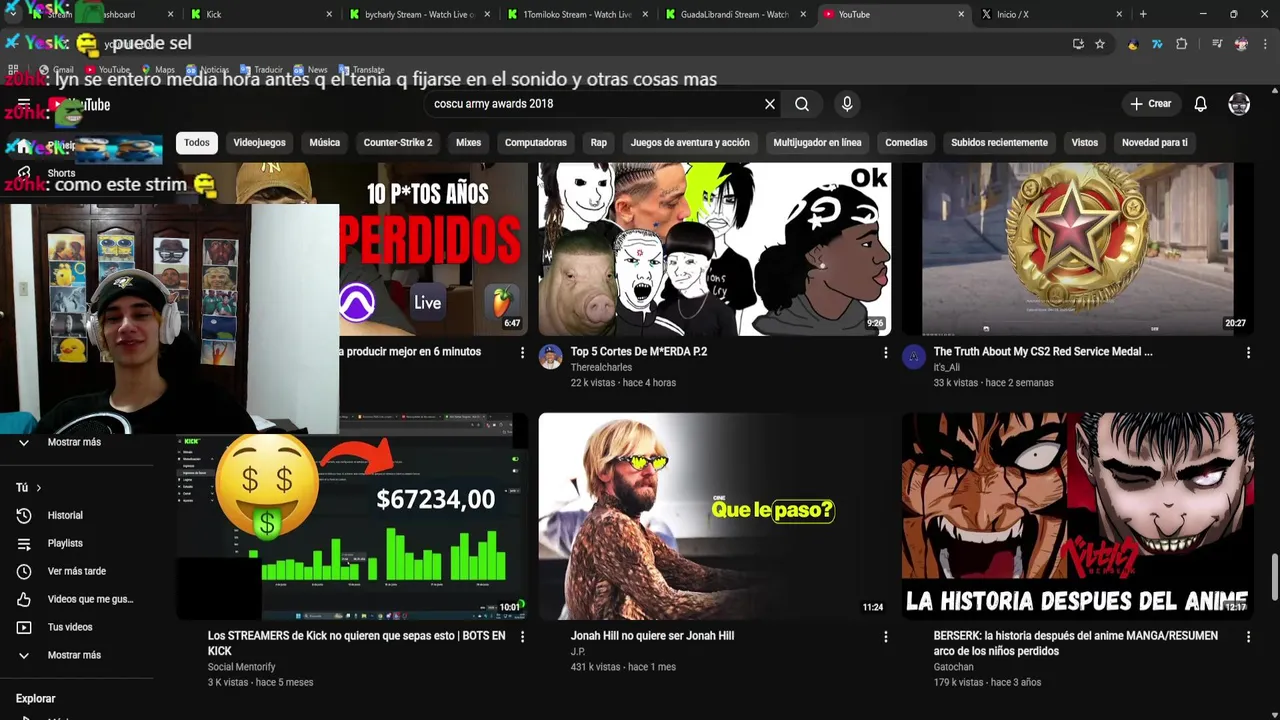Switch to 1Tomiloko Stream browser tab
The height and width of the screenshot is (720, 1280).
(577, 14)
